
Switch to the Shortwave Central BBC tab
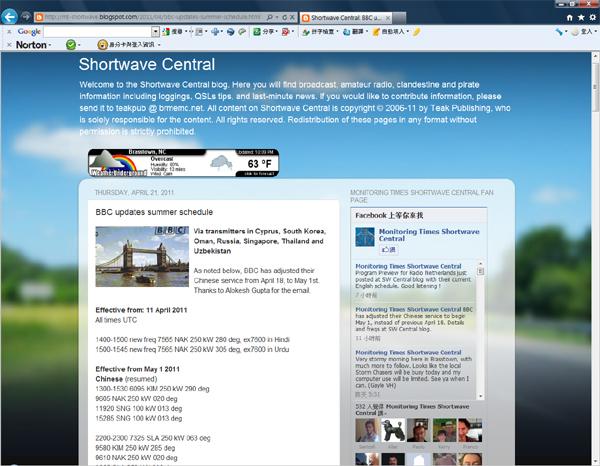(346, 18)
